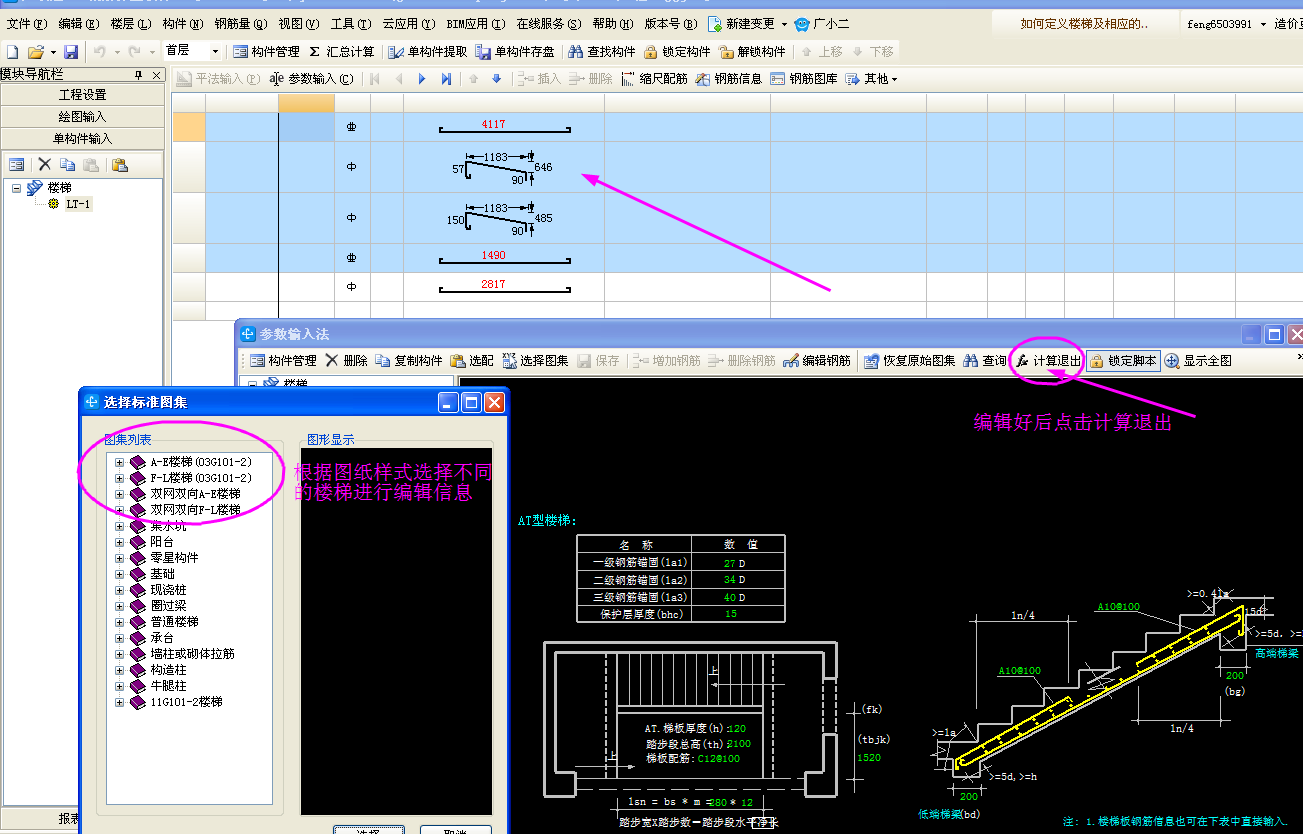Open the 文件(F) menu
1303x834 pixels.
27,24
